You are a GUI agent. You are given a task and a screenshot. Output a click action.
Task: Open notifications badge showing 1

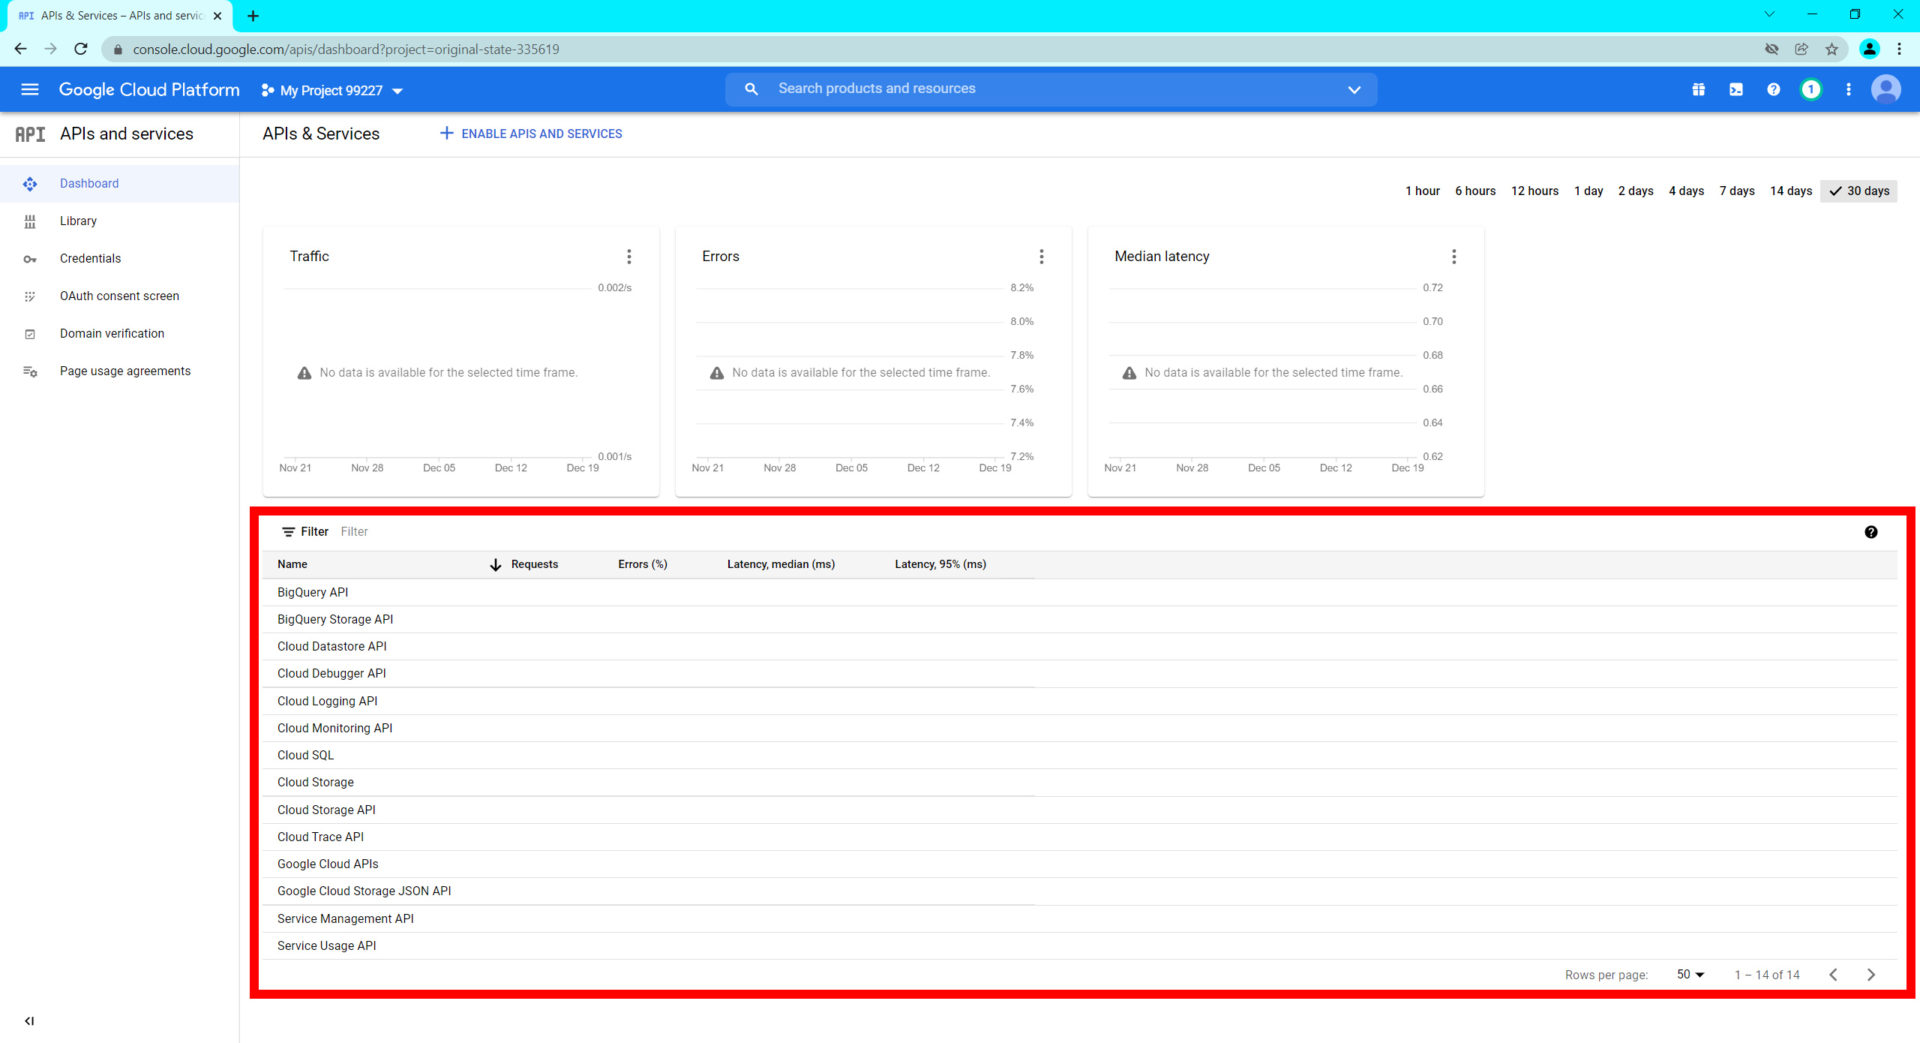pos(1811,89)
